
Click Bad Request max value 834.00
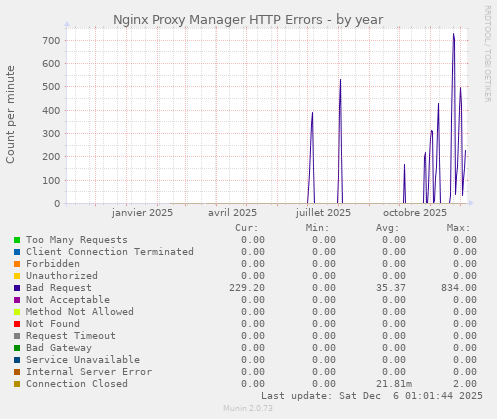(459, 288)
